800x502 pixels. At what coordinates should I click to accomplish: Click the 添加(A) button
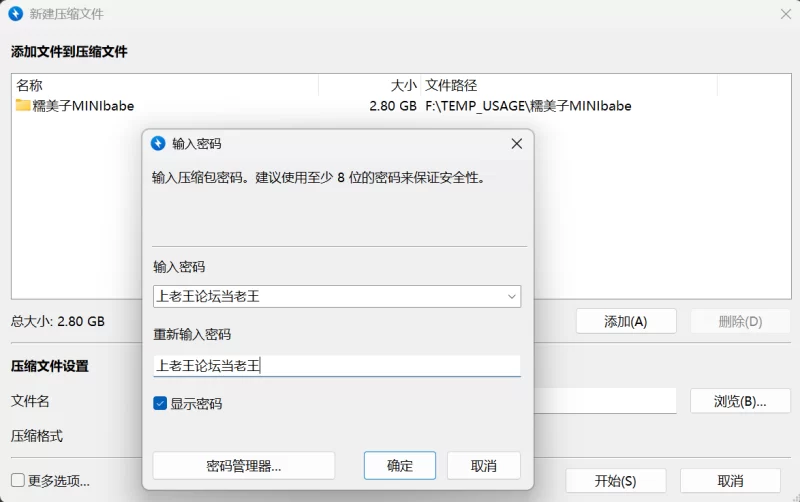pos(626,321)
